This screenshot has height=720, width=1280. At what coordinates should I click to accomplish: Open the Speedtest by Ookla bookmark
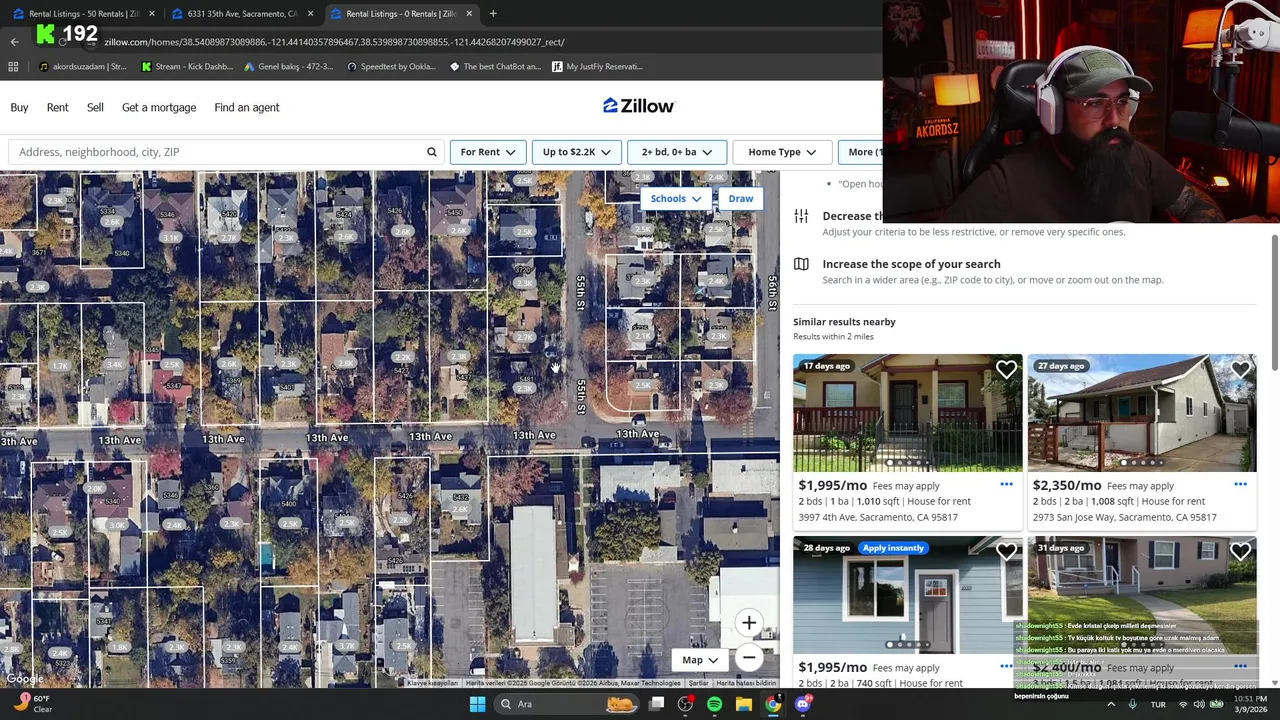[391, 67]
